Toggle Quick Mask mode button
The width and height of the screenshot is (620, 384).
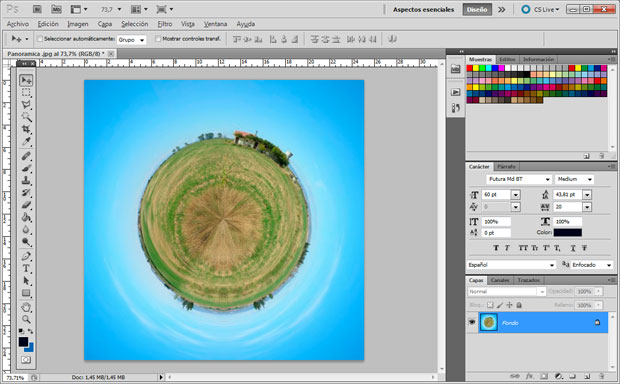[26, 359]
